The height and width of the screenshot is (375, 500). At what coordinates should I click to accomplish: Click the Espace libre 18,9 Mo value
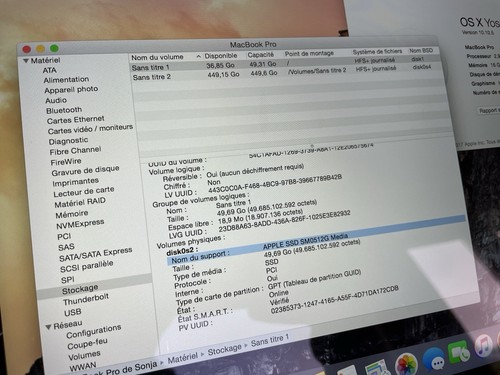pos(260,217)
